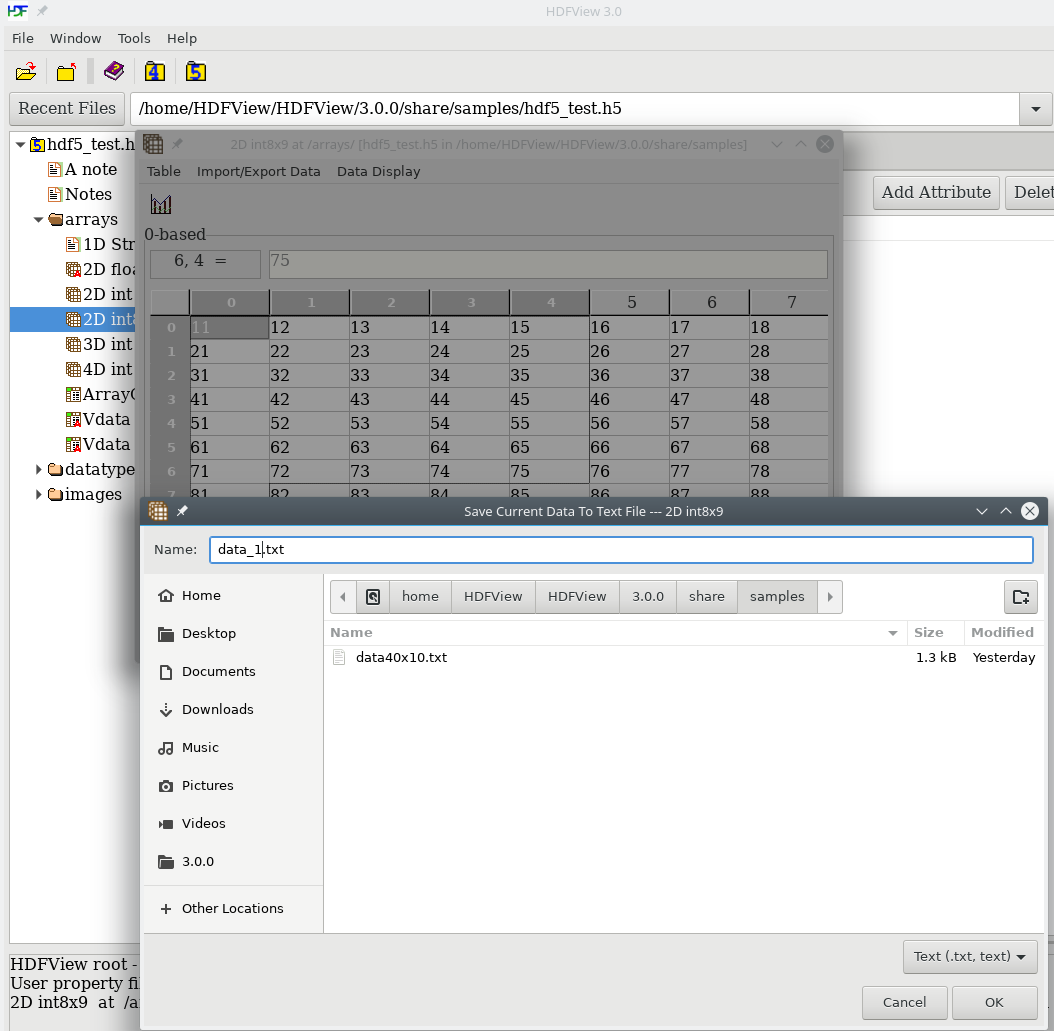Click the path bar back arrow
This screenshot has width=1054, height=1031.
point(343,597)
